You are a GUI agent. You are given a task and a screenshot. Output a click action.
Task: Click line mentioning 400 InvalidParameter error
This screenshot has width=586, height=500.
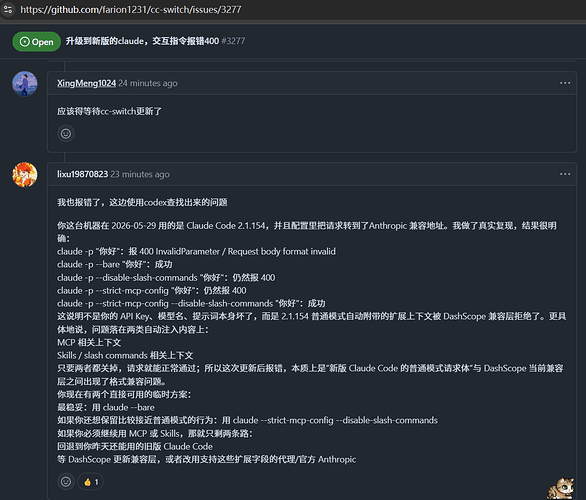196,251
